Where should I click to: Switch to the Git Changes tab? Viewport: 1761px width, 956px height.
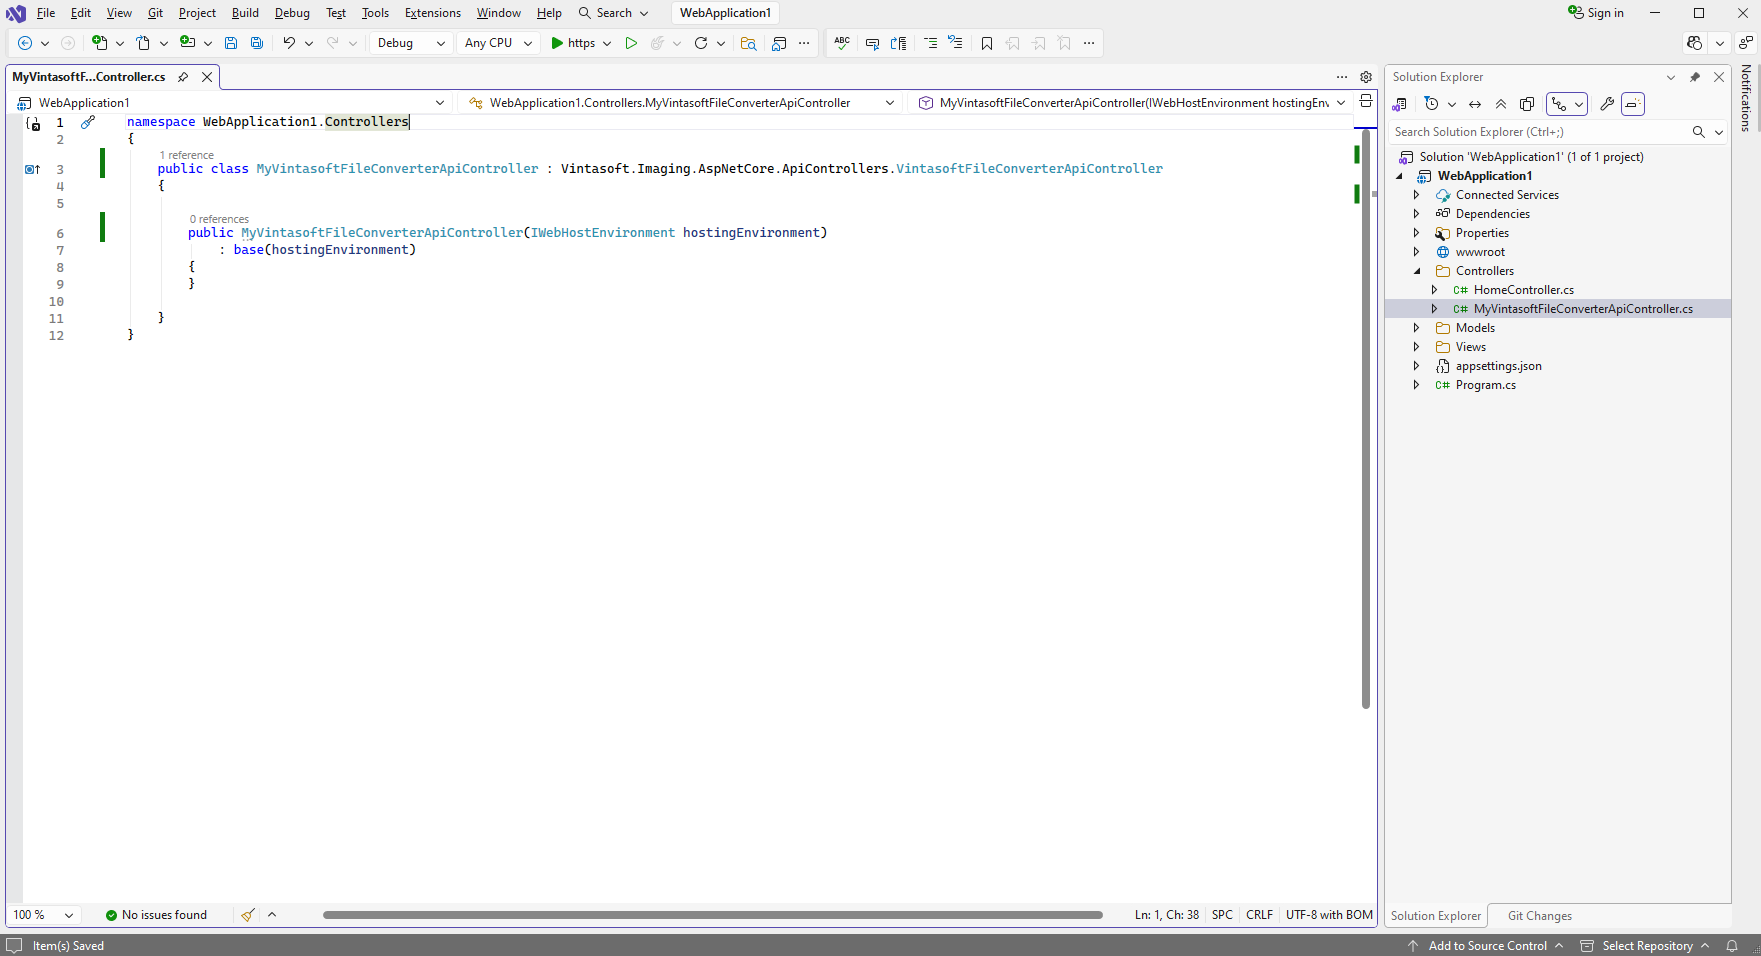pyautogui.click(x=1539, y=915)
